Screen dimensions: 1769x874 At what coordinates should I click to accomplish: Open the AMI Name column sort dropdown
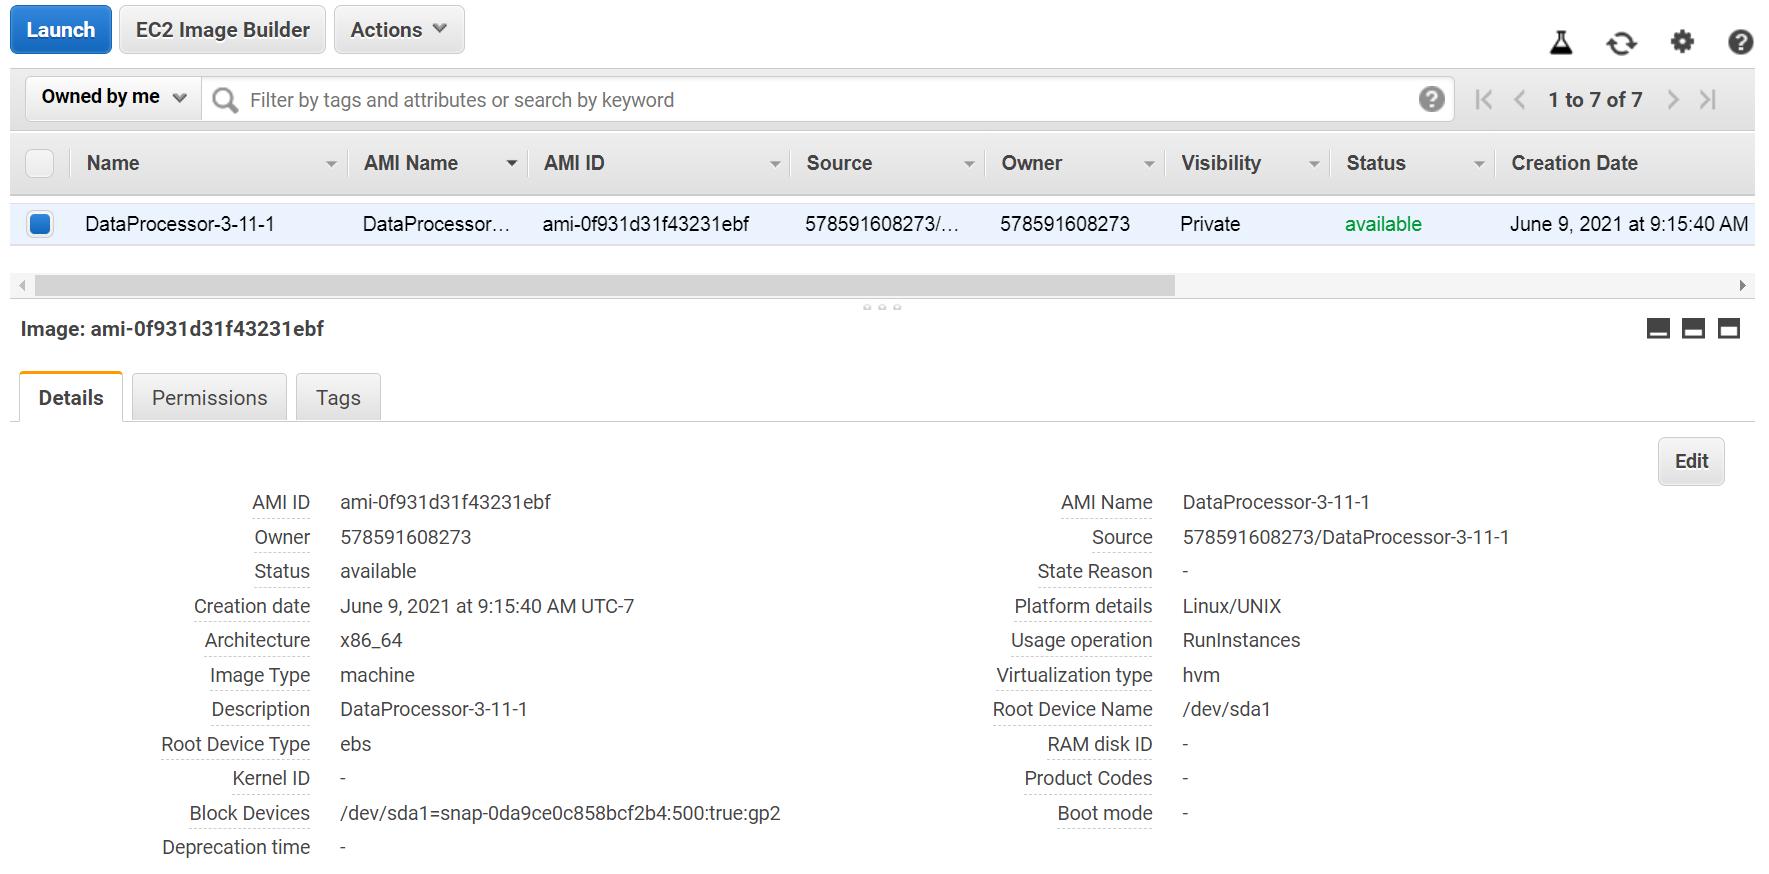[x=511, y=163]
